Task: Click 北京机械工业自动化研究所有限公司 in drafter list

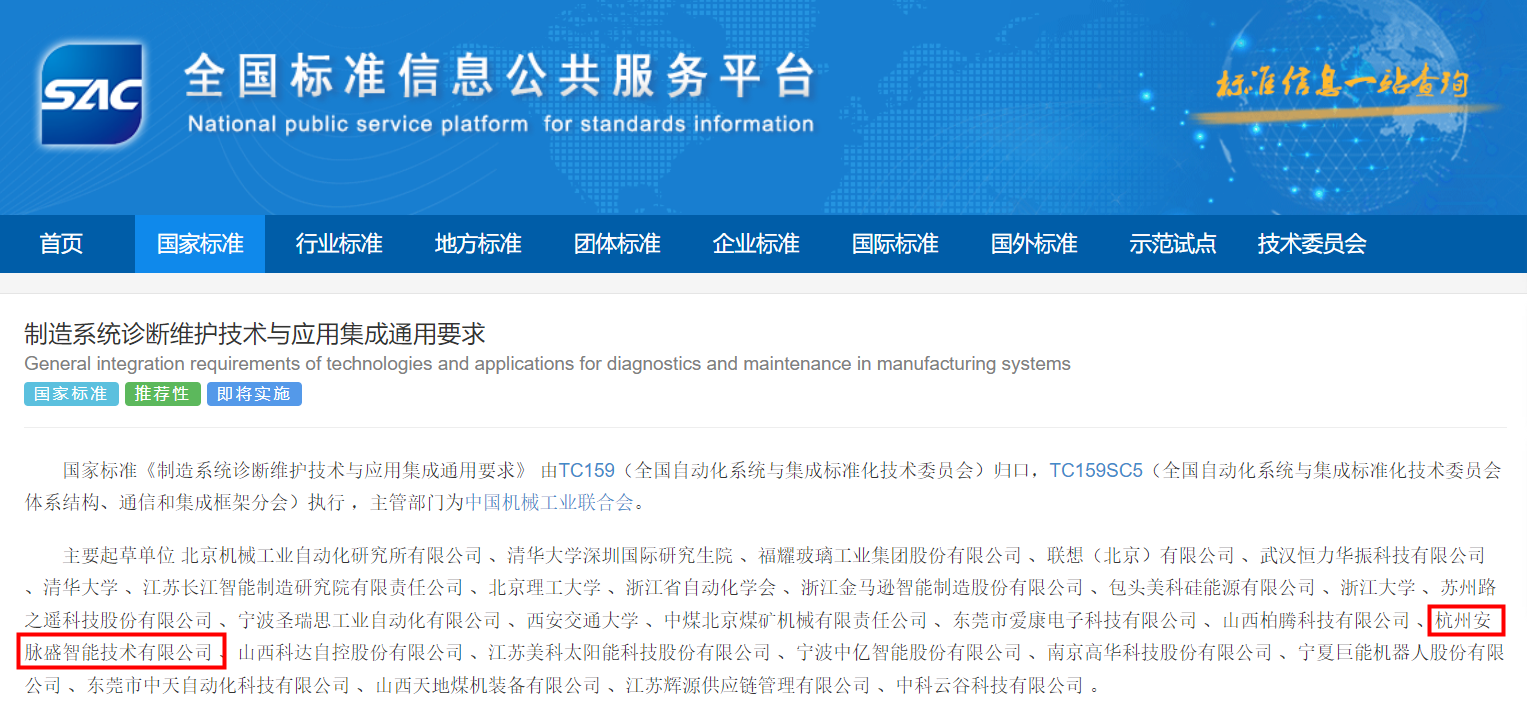Action: coord(333,556)
